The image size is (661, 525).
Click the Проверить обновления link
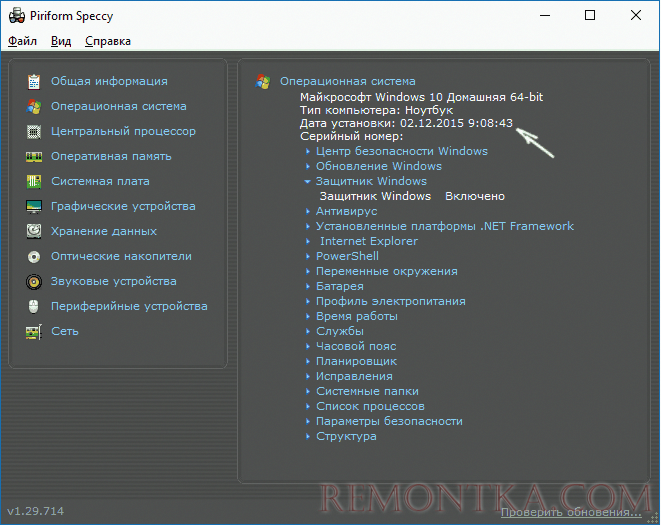coord(571,512)
